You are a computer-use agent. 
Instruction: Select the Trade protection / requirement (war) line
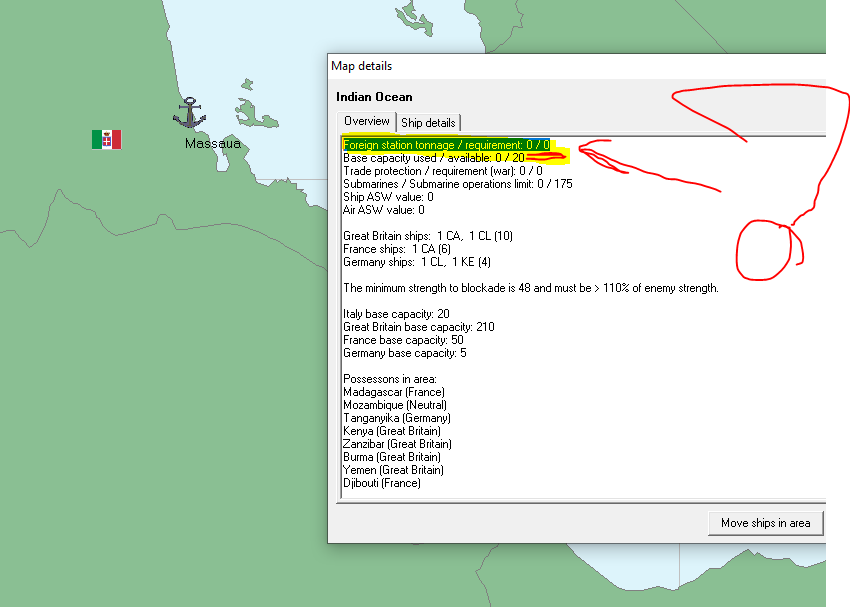pyautogui.click(x=442, y=171)
